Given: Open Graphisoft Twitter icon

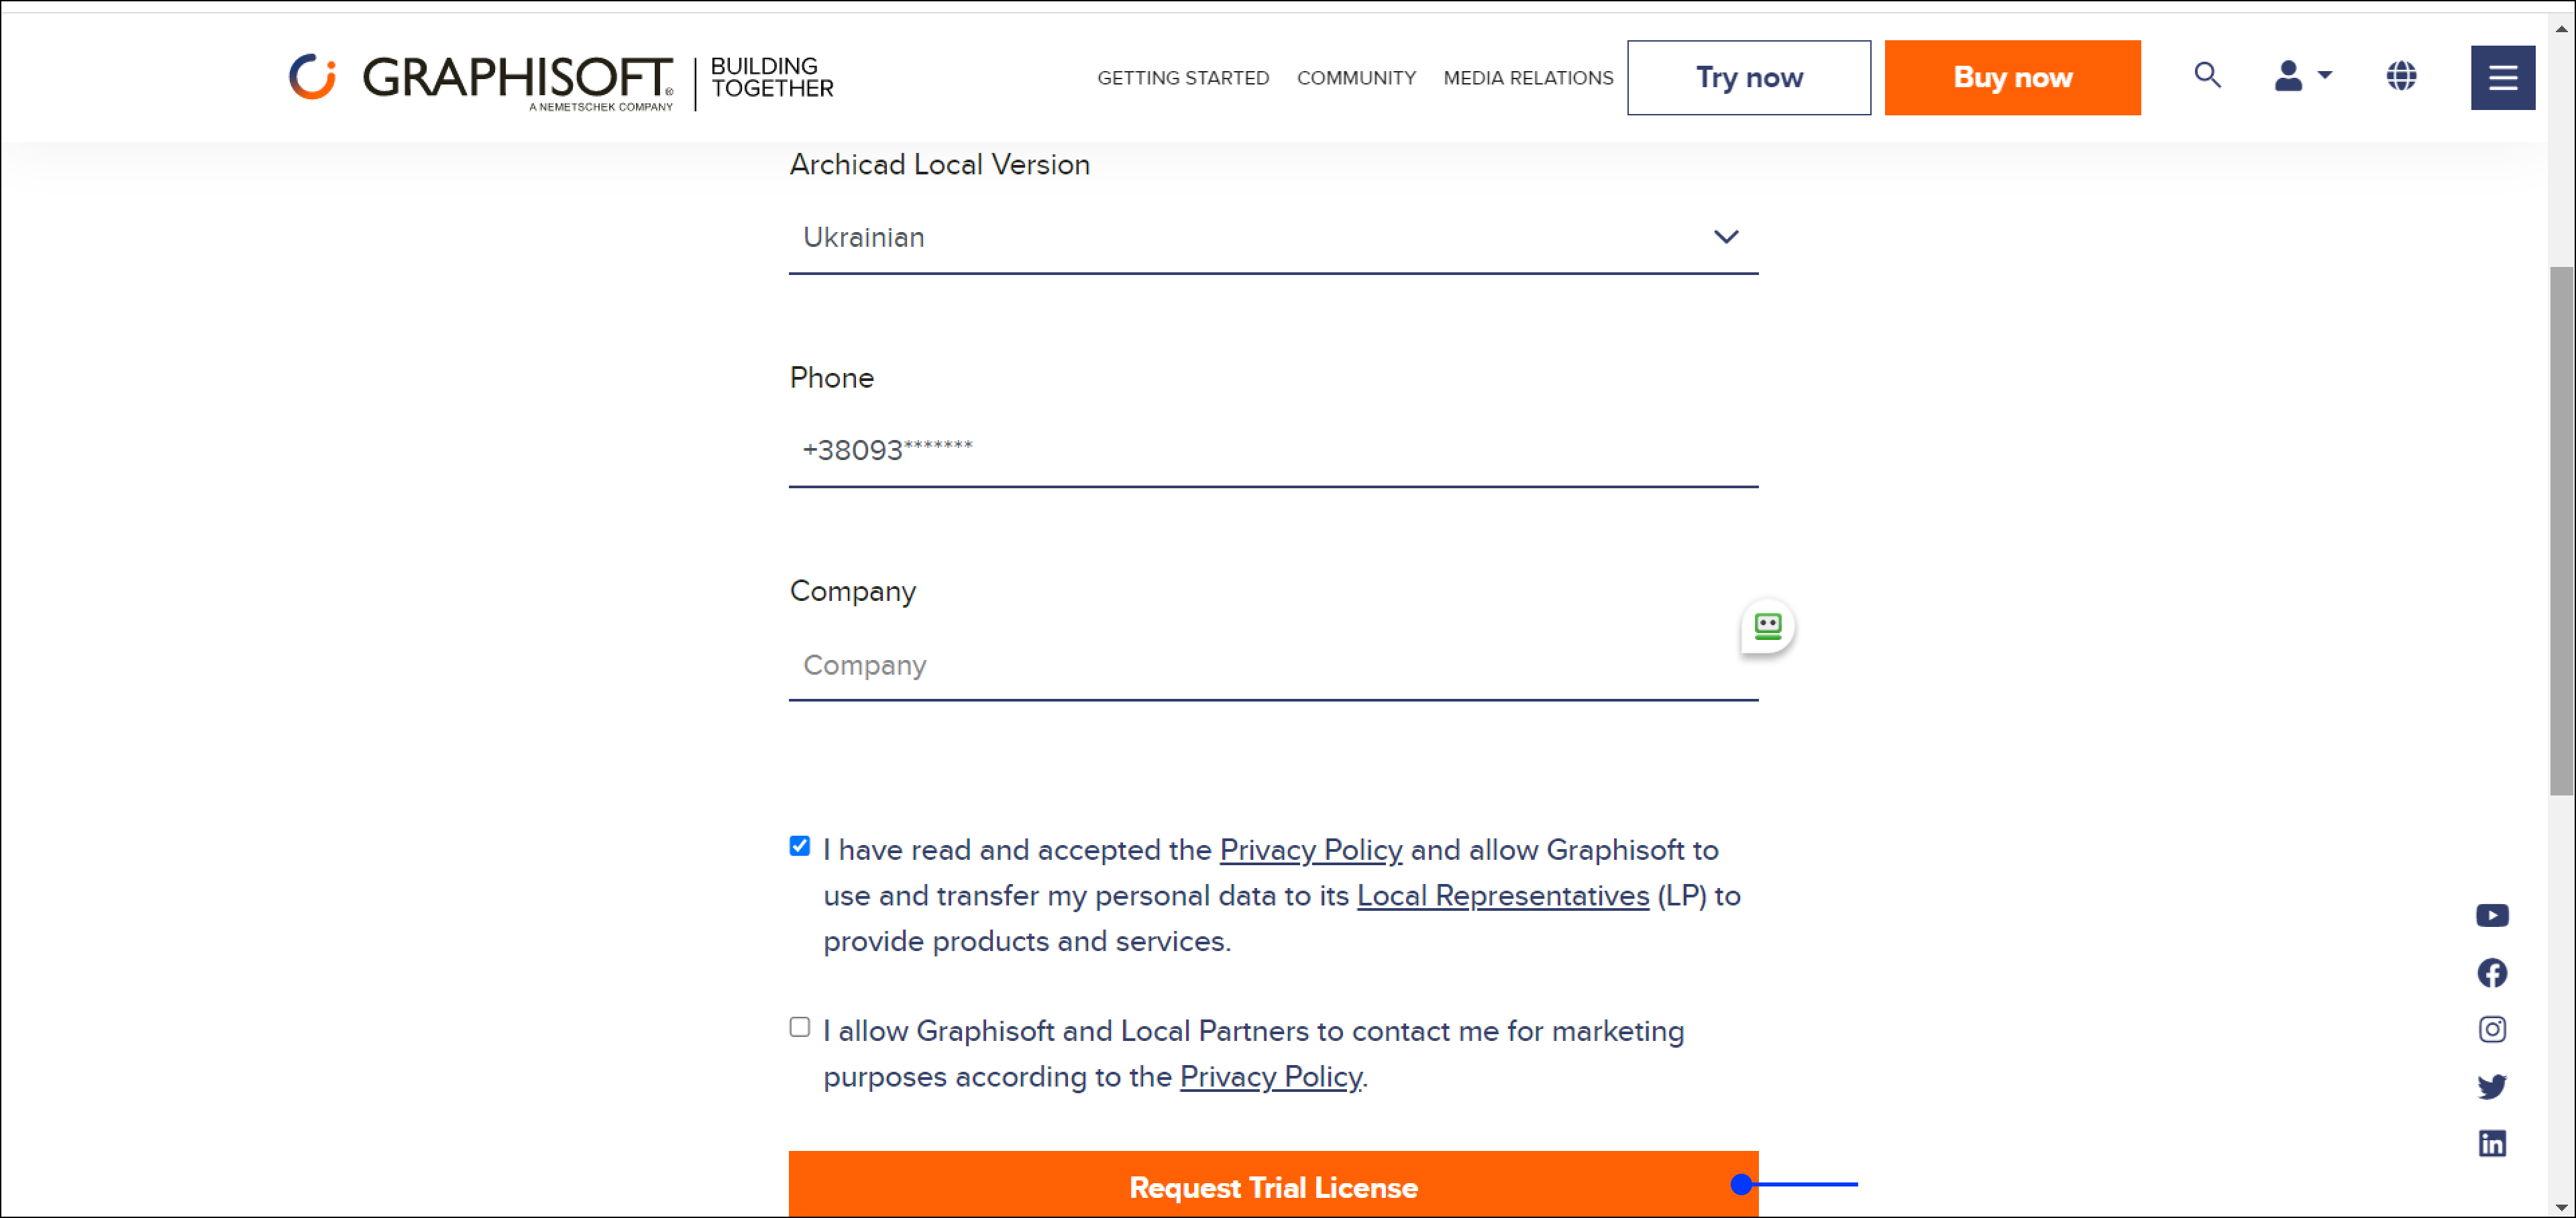Looking at the screenshot, I should coord(2491,1086).
